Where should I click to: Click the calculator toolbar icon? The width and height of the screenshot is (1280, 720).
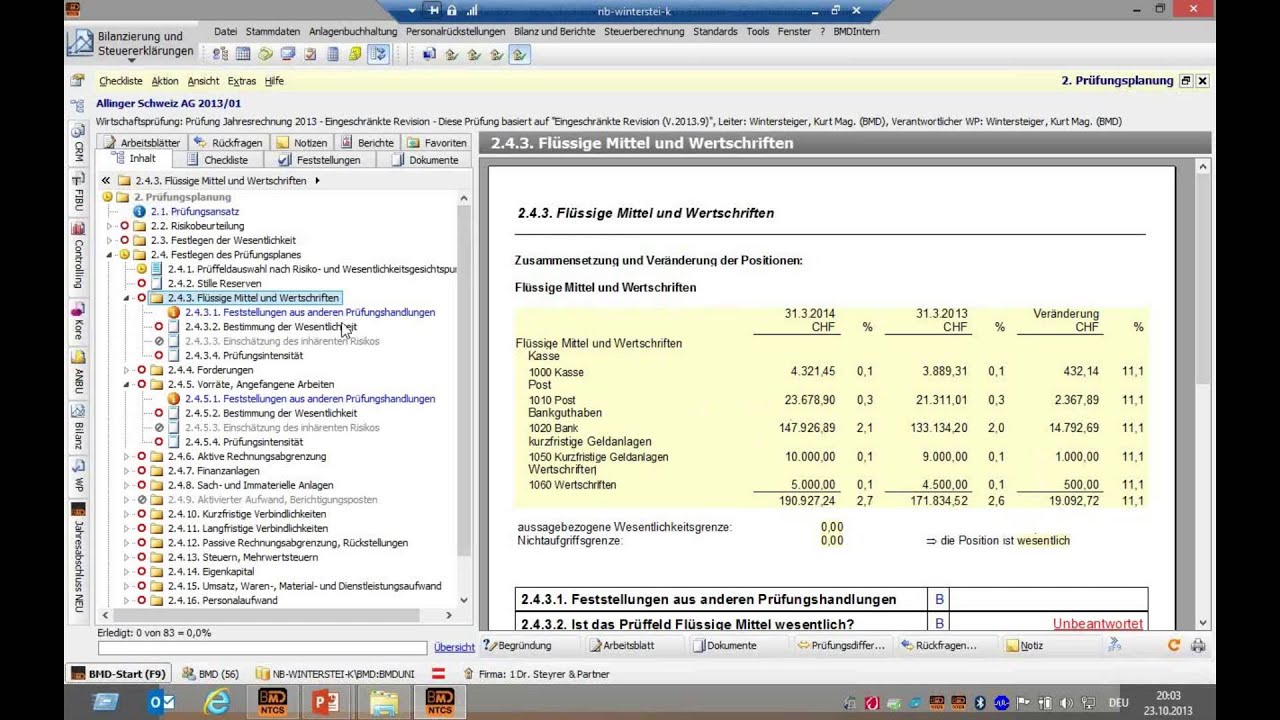pyautogui.click(x=332, y=54)
